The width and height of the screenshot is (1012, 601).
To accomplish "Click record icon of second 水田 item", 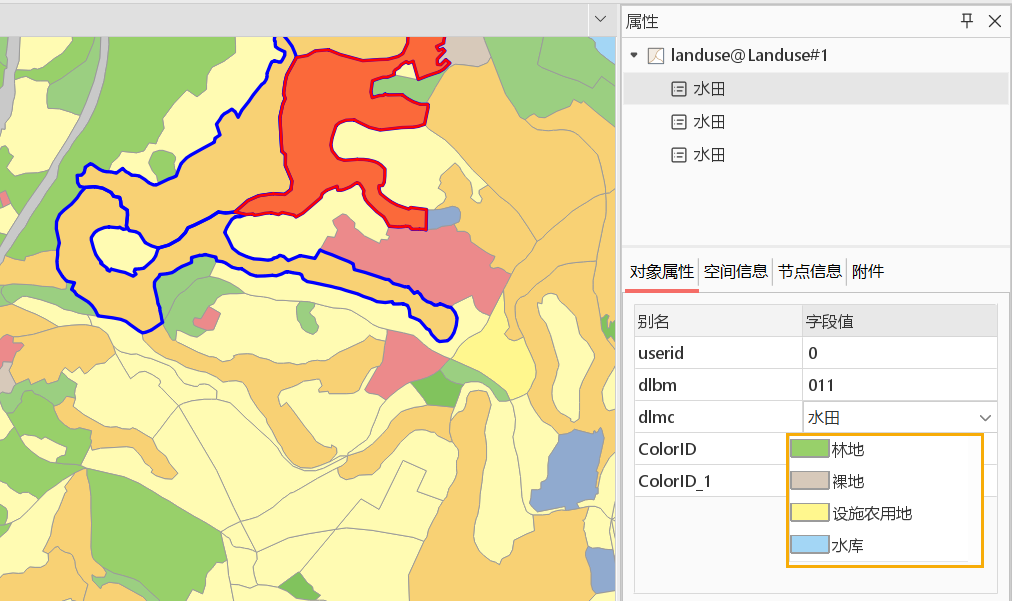I will coord(679,122).
